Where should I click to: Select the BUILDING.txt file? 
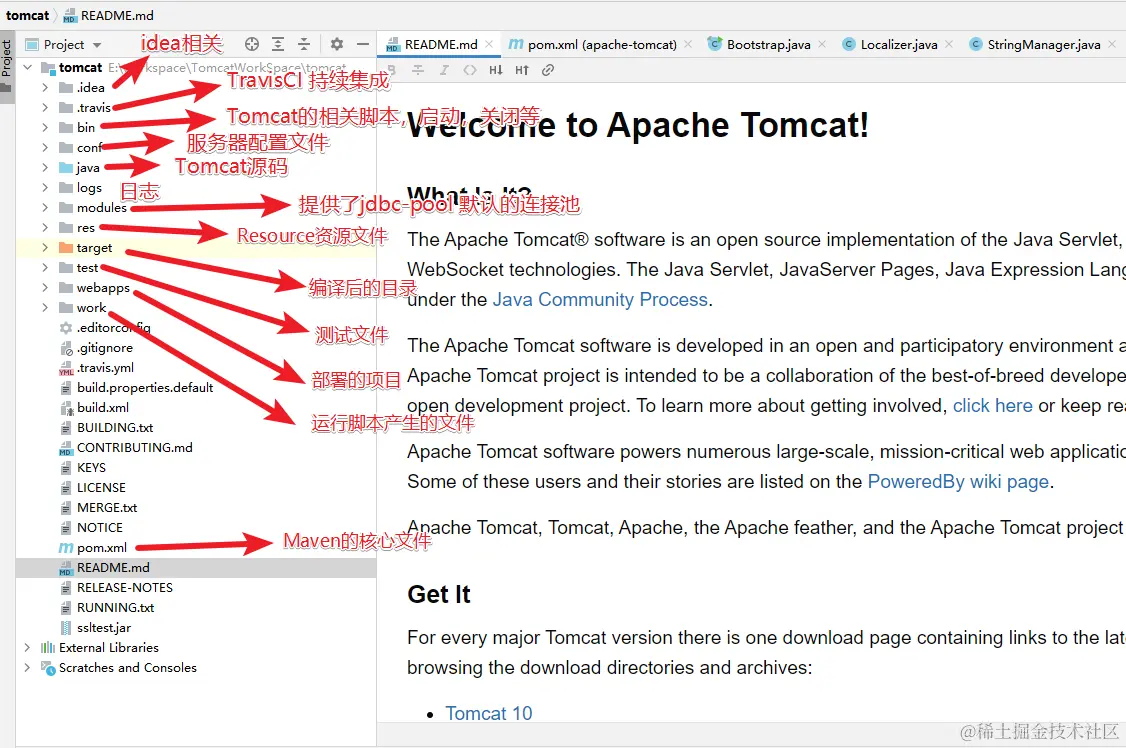click(x=115, y=428)
